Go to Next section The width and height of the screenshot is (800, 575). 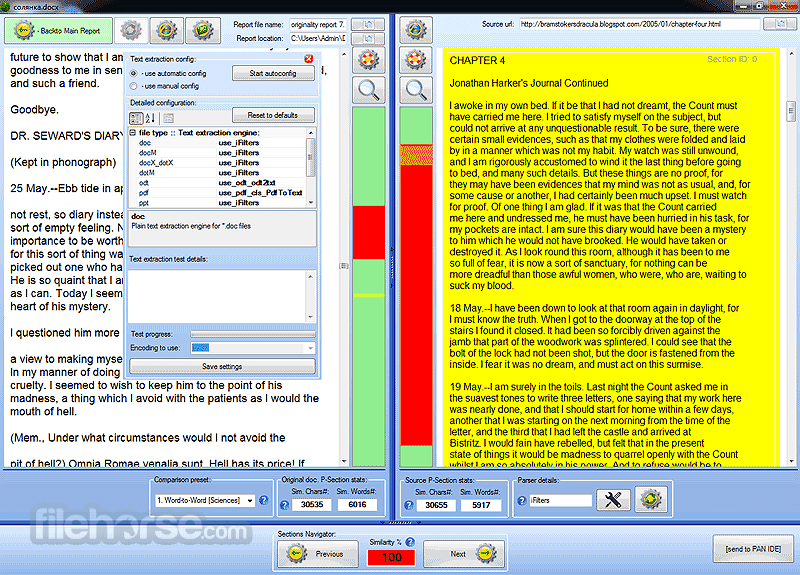(x=464, y=554)
